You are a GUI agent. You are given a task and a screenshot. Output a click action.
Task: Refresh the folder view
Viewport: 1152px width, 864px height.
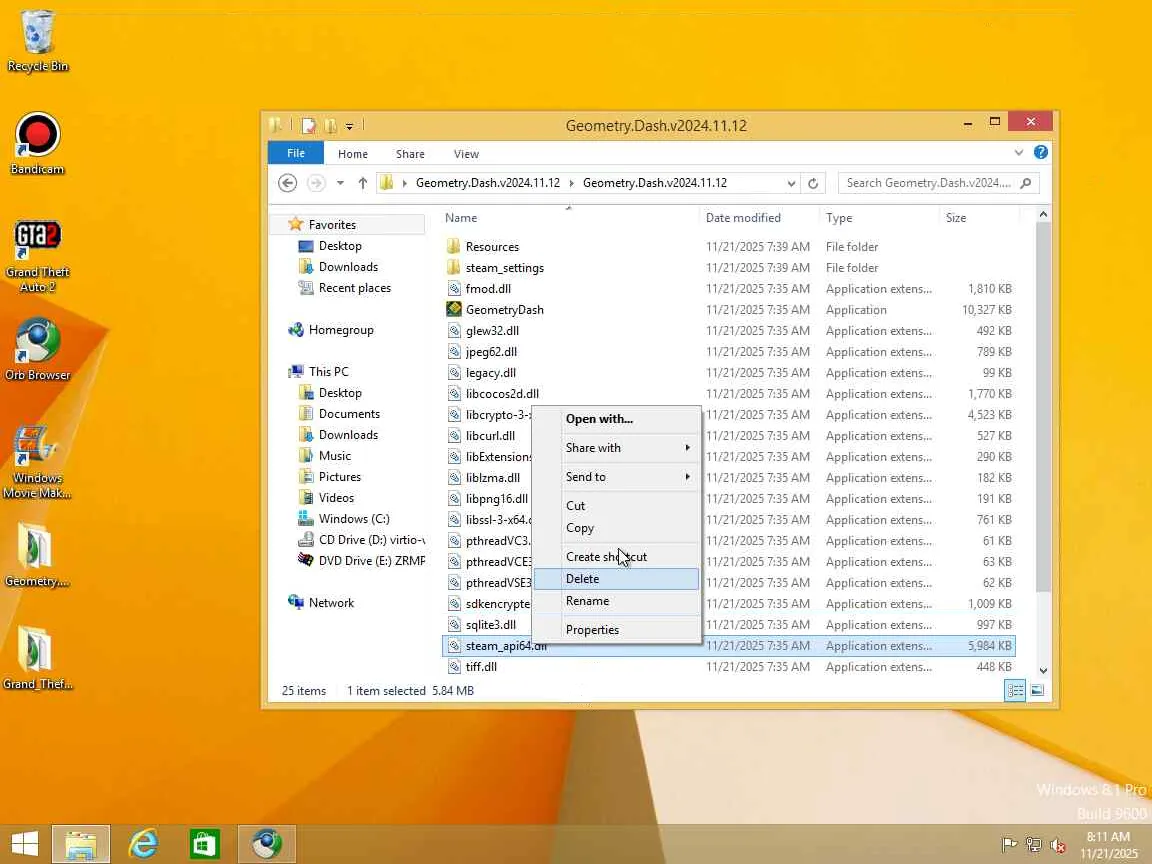click(x=813, y=183)
